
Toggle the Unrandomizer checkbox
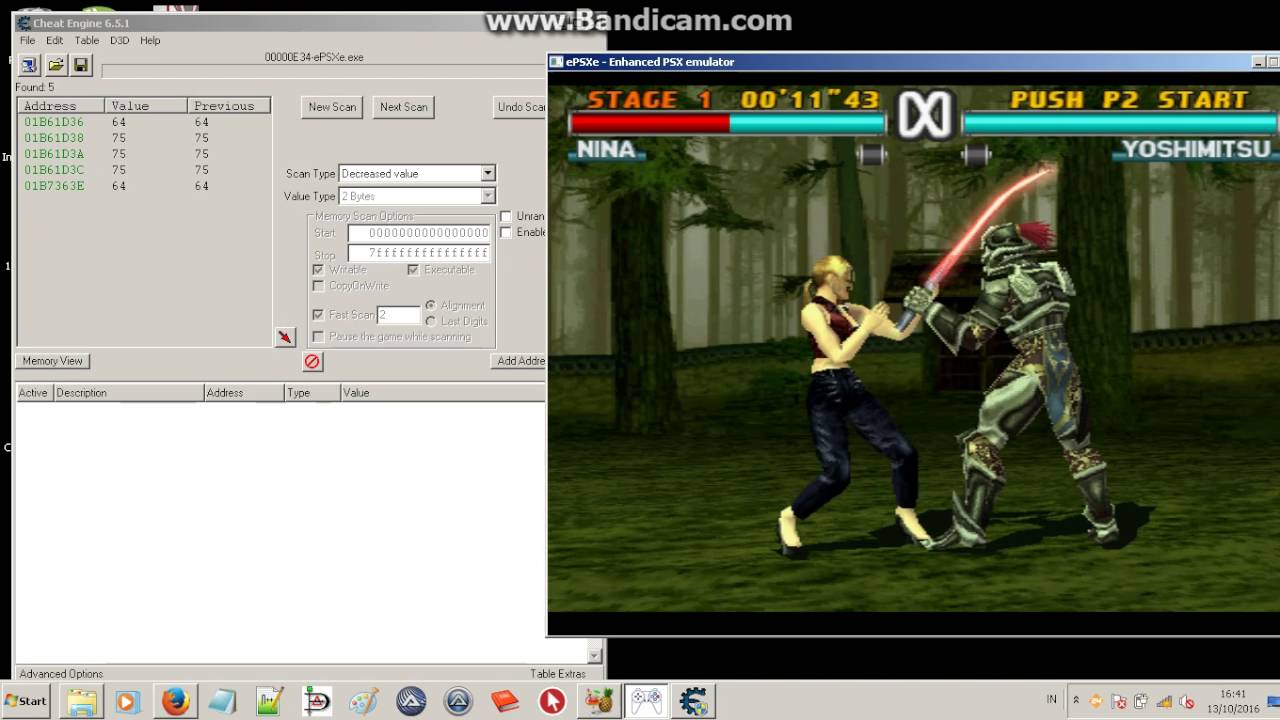506,216
